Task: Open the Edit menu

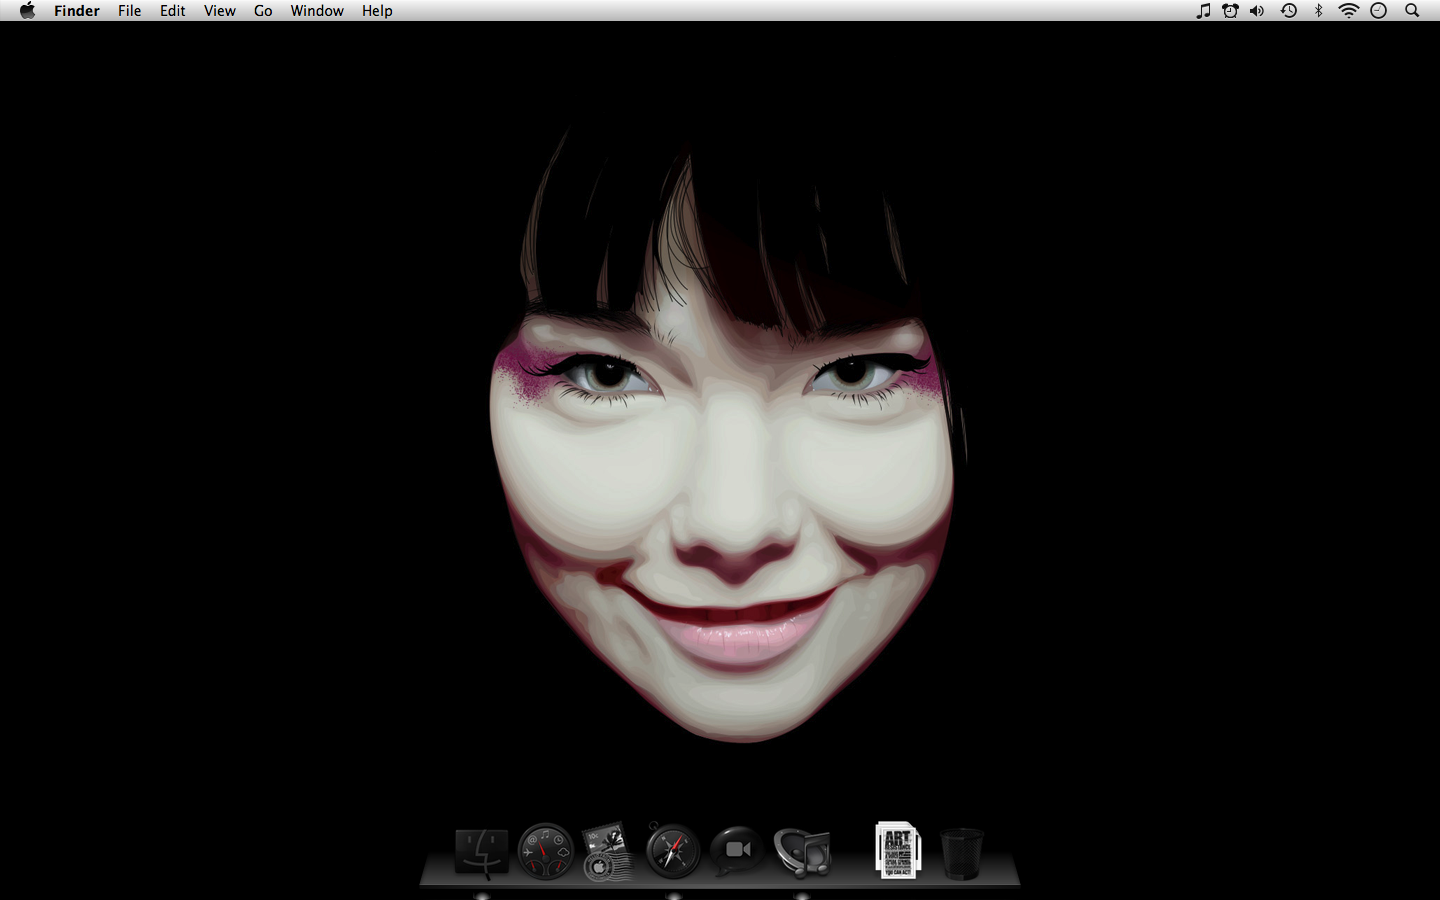Action: point(173,11)
